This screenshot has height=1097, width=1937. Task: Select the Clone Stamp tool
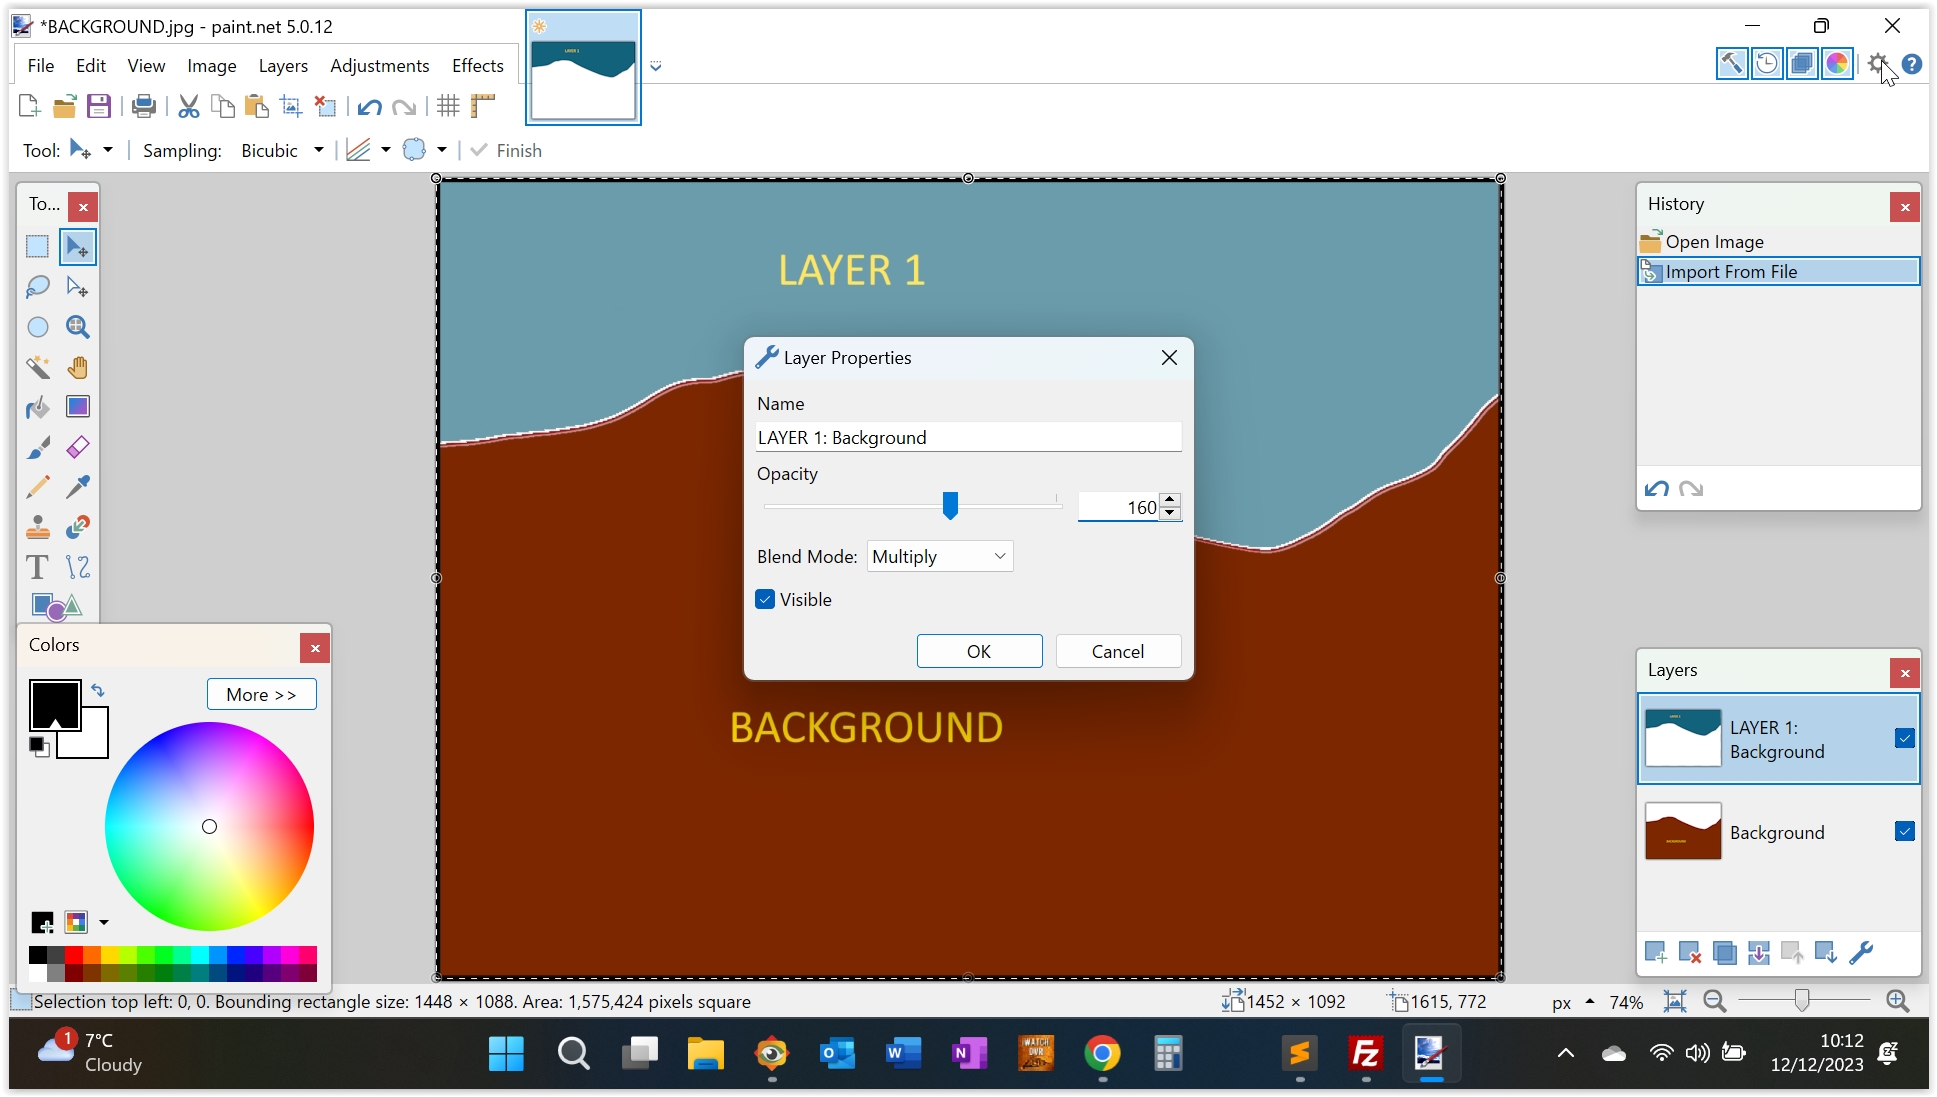(38, 527)
